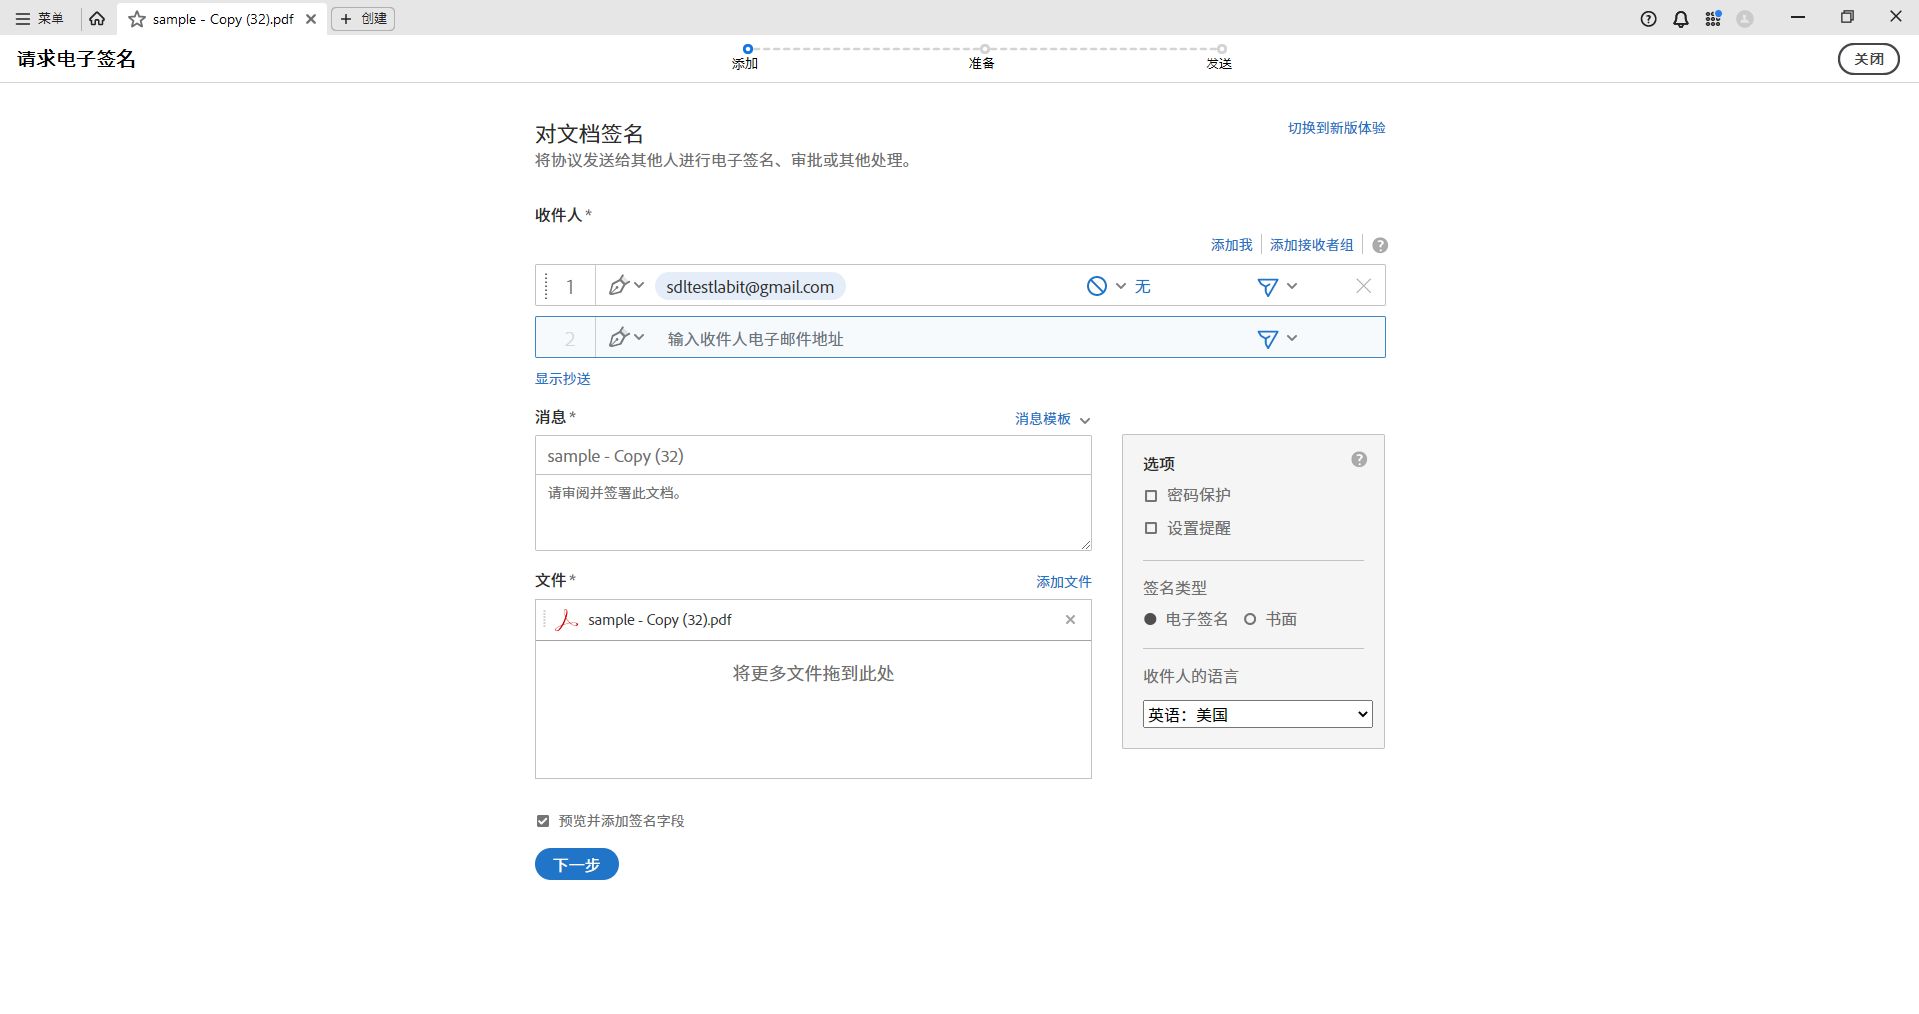The height and width of the screenshot is (1014, 1919).
Task: Open the signing role pen icon for recipient 1
Action: point(619,285)
